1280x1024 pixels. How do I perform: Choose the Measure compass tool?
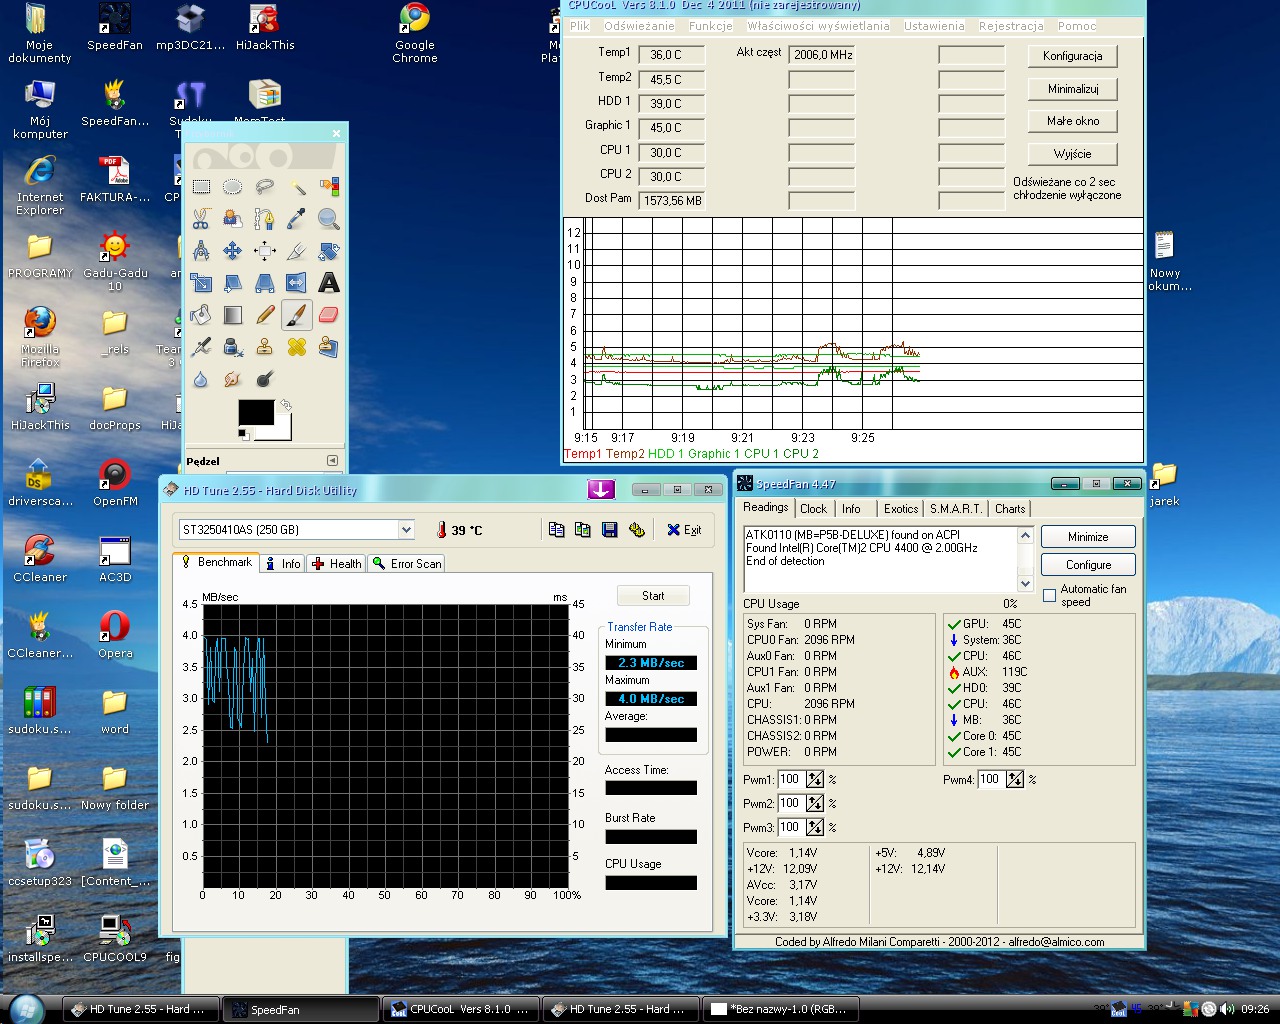pos(201,251)
